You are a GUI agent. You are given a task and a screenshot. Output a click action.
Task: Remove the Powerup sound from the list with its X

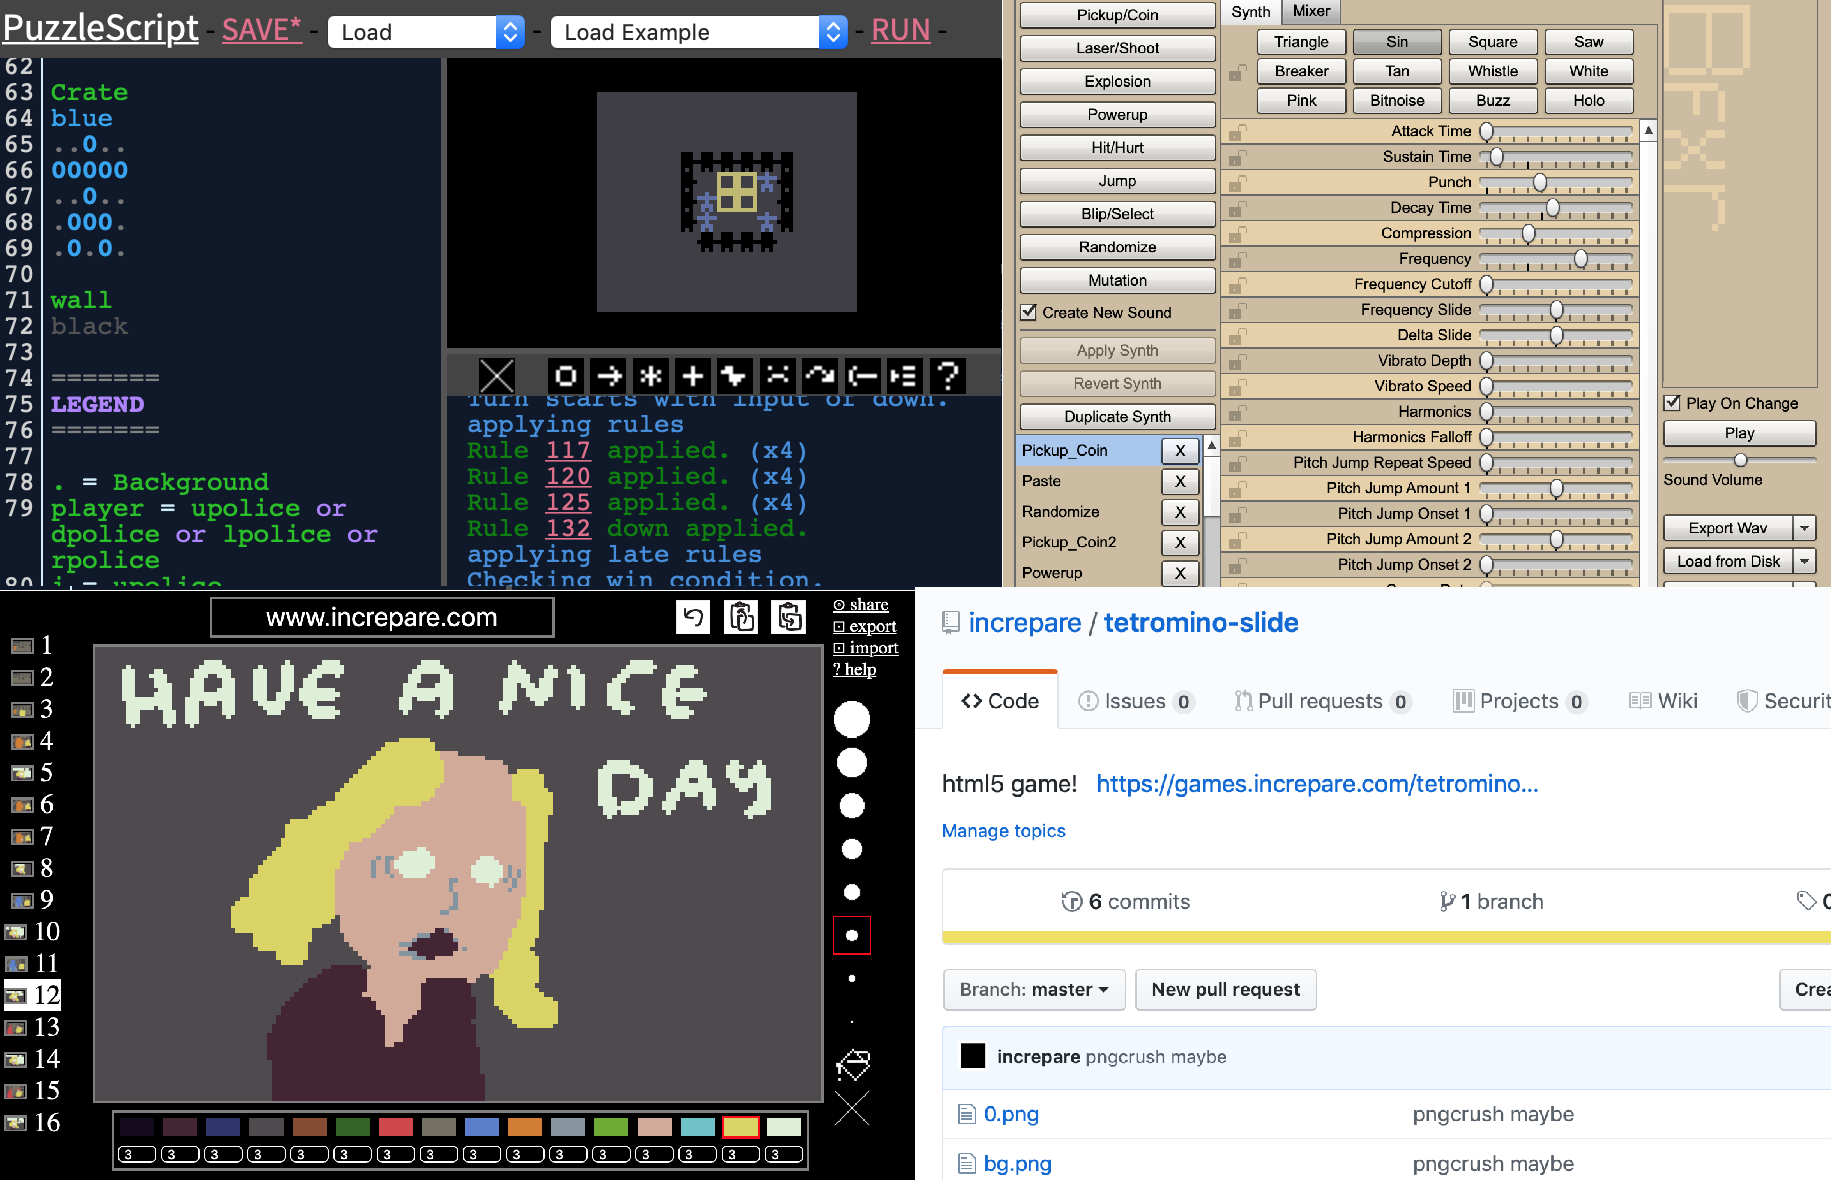(x=1180, y=573)
